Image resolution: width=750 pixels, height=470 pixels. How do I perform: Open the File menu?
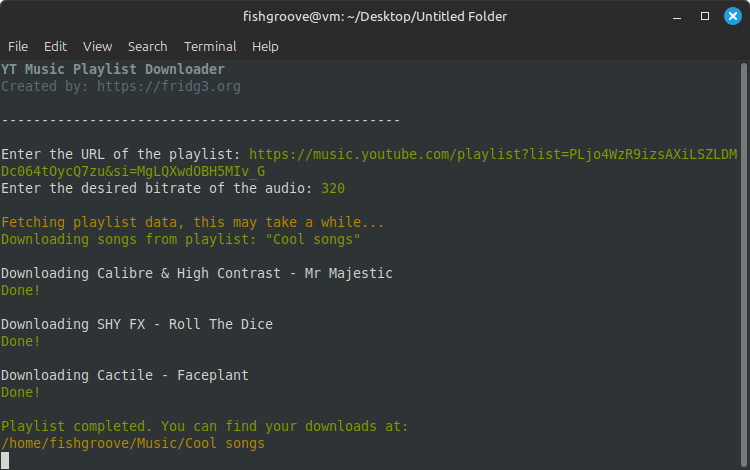[x=18, y=46]
